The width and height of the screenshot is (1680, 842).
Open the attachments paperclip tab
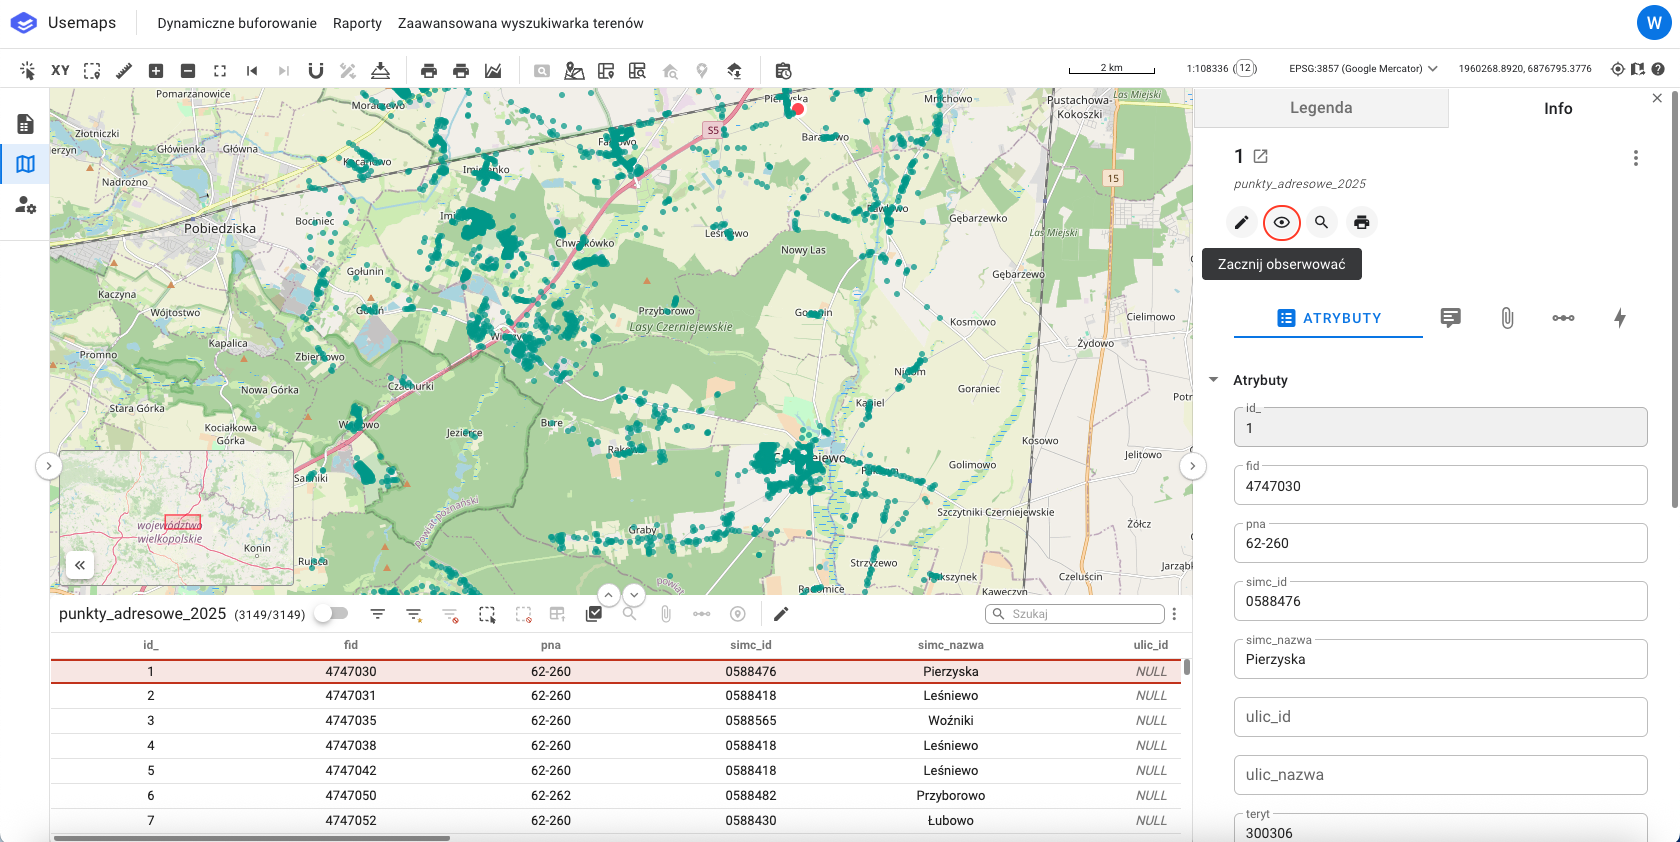point(1507,318)
